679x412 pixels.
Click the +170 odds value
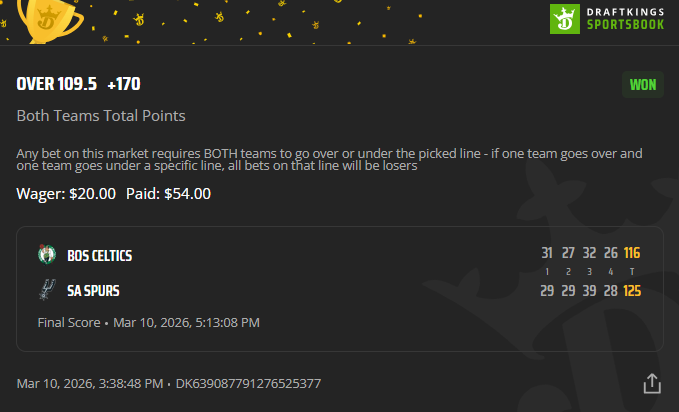tap(124, 84)
